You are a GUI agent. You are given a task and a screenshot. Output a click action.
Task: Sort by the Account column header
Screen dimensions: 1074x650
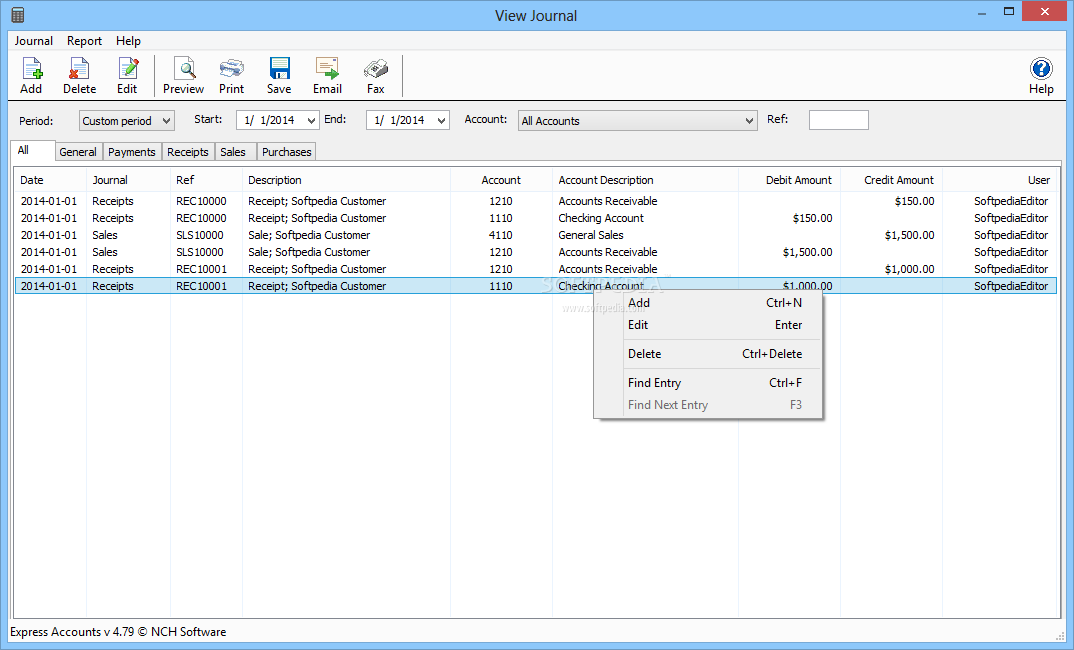point(501,180)
